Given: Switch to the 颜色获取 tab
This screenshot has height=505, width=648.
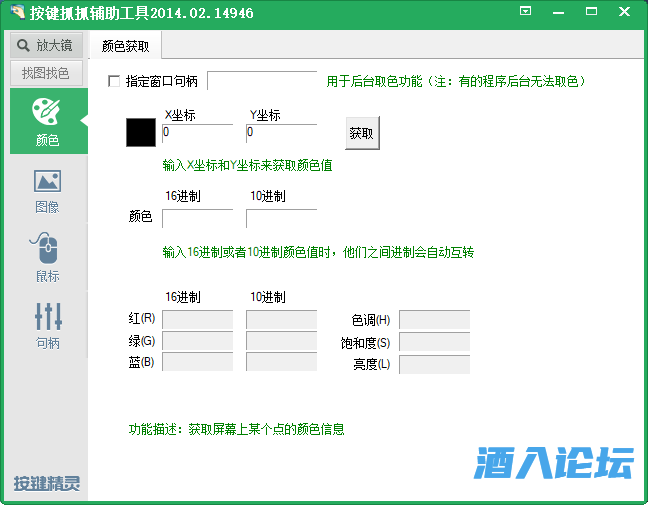Looking at the screenshot, I should pyautogui.click(x=126, y=46).
